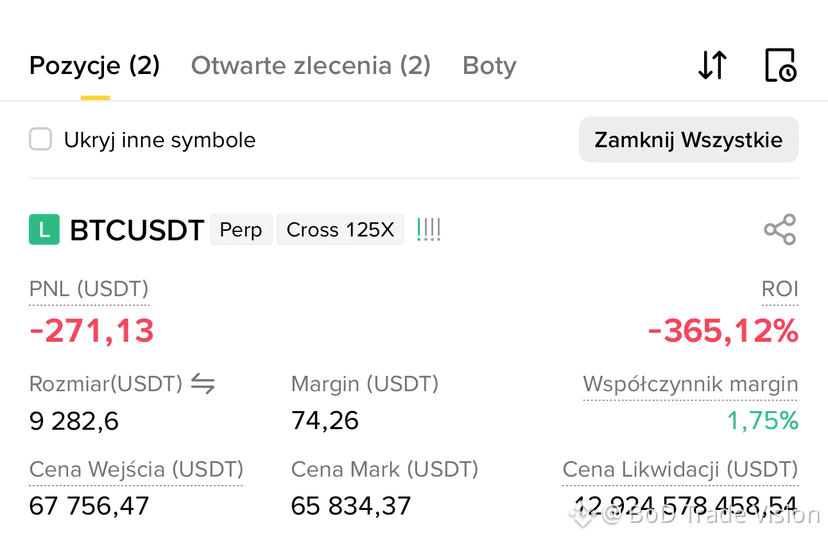
Task: Tap Cena Wejścia (USDT) label
Action: click(x=136, y=469)
